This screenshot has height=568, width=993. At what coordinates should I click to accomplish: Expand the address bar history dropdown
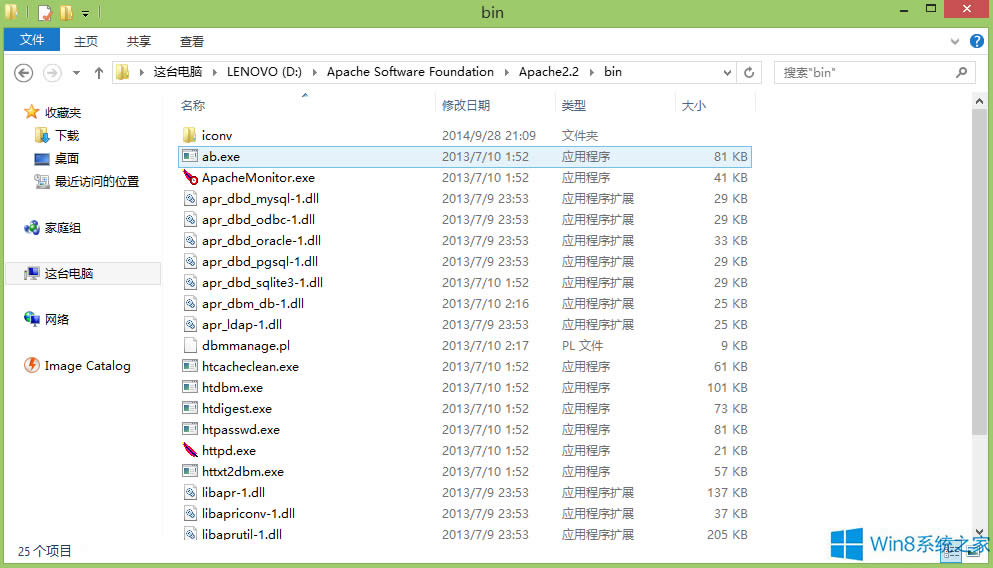point(727,72)
